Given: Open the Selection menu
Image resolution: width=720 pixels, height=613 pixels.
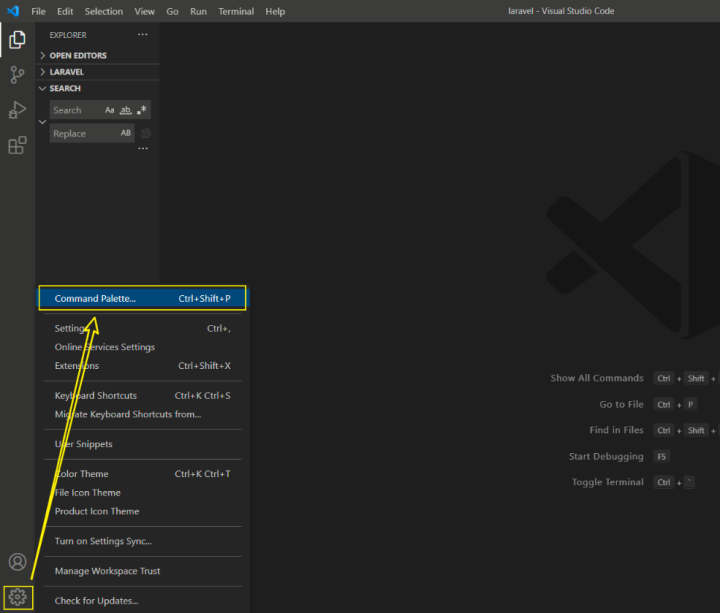Looking at the screenshot, I should (104, 11).
